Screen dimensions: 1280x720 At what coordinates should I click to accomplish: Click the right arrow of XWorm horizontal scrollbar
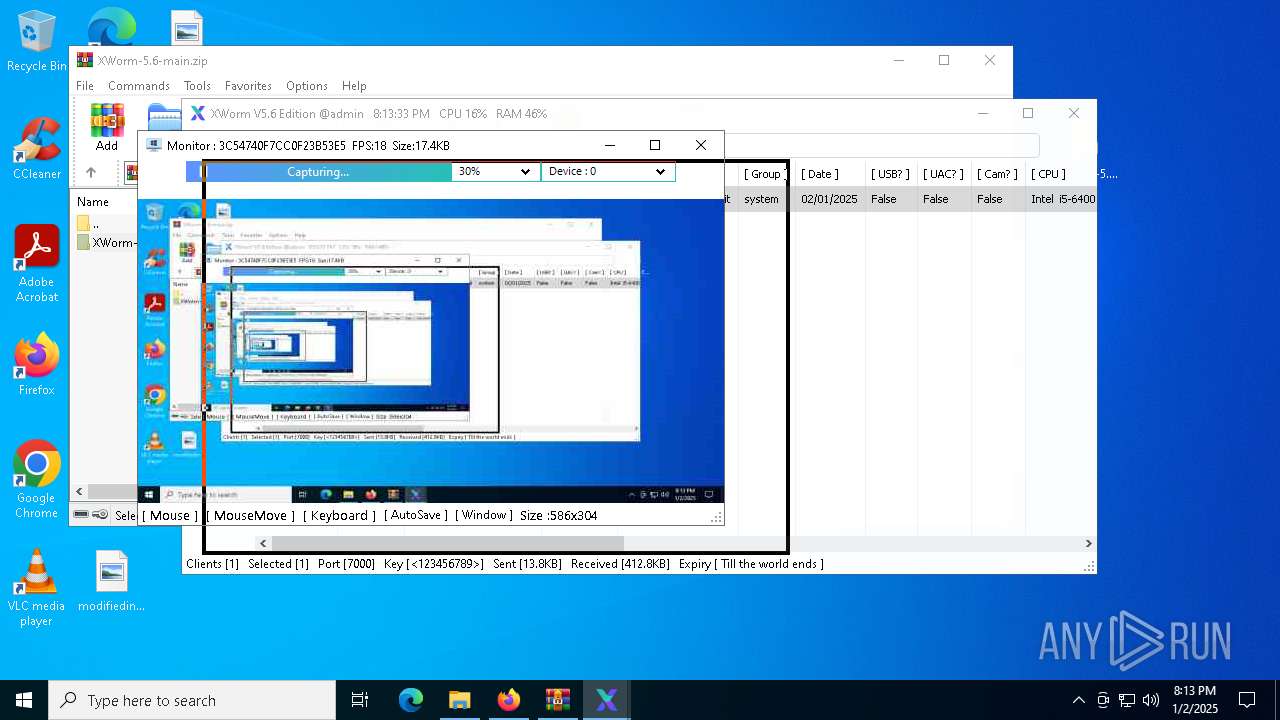click(1089, 543)
